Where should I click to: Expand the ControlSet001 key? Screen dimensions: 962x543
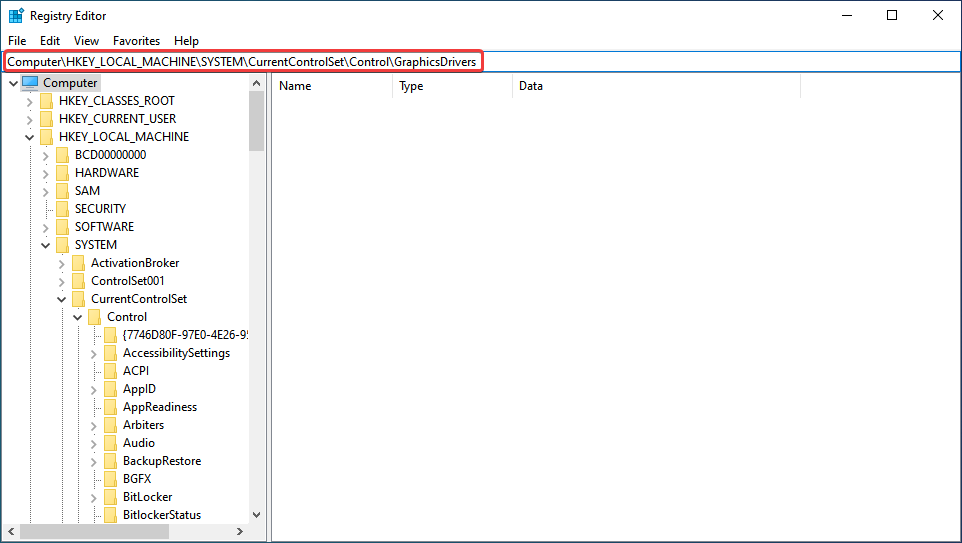pos(61,281)
